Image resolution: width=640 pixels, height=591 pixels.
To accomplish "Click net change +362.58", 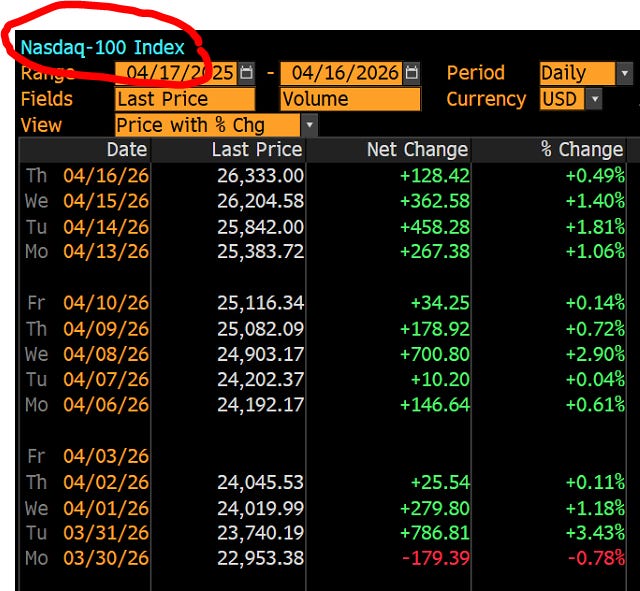I will (x=435, y=201).
